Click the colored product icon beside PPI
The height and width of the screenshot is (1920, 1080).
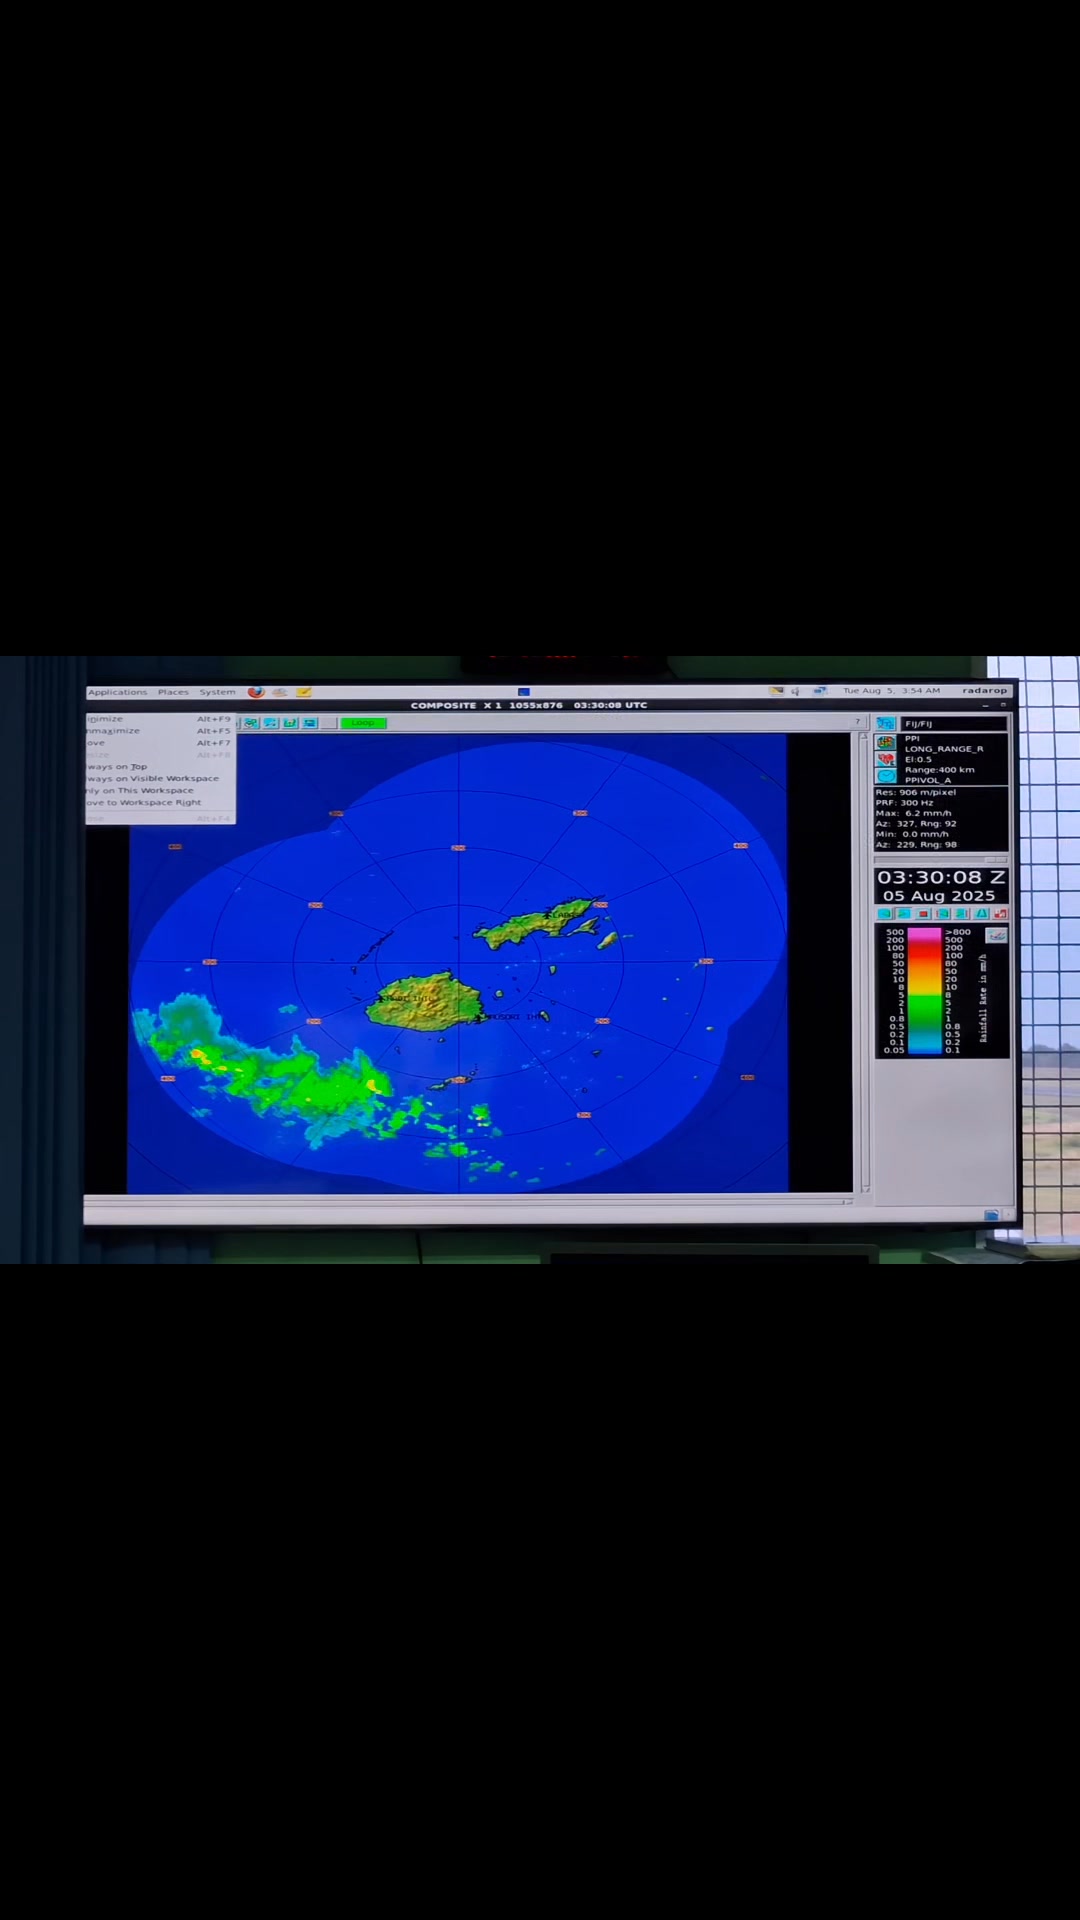[x=886, y=742]
